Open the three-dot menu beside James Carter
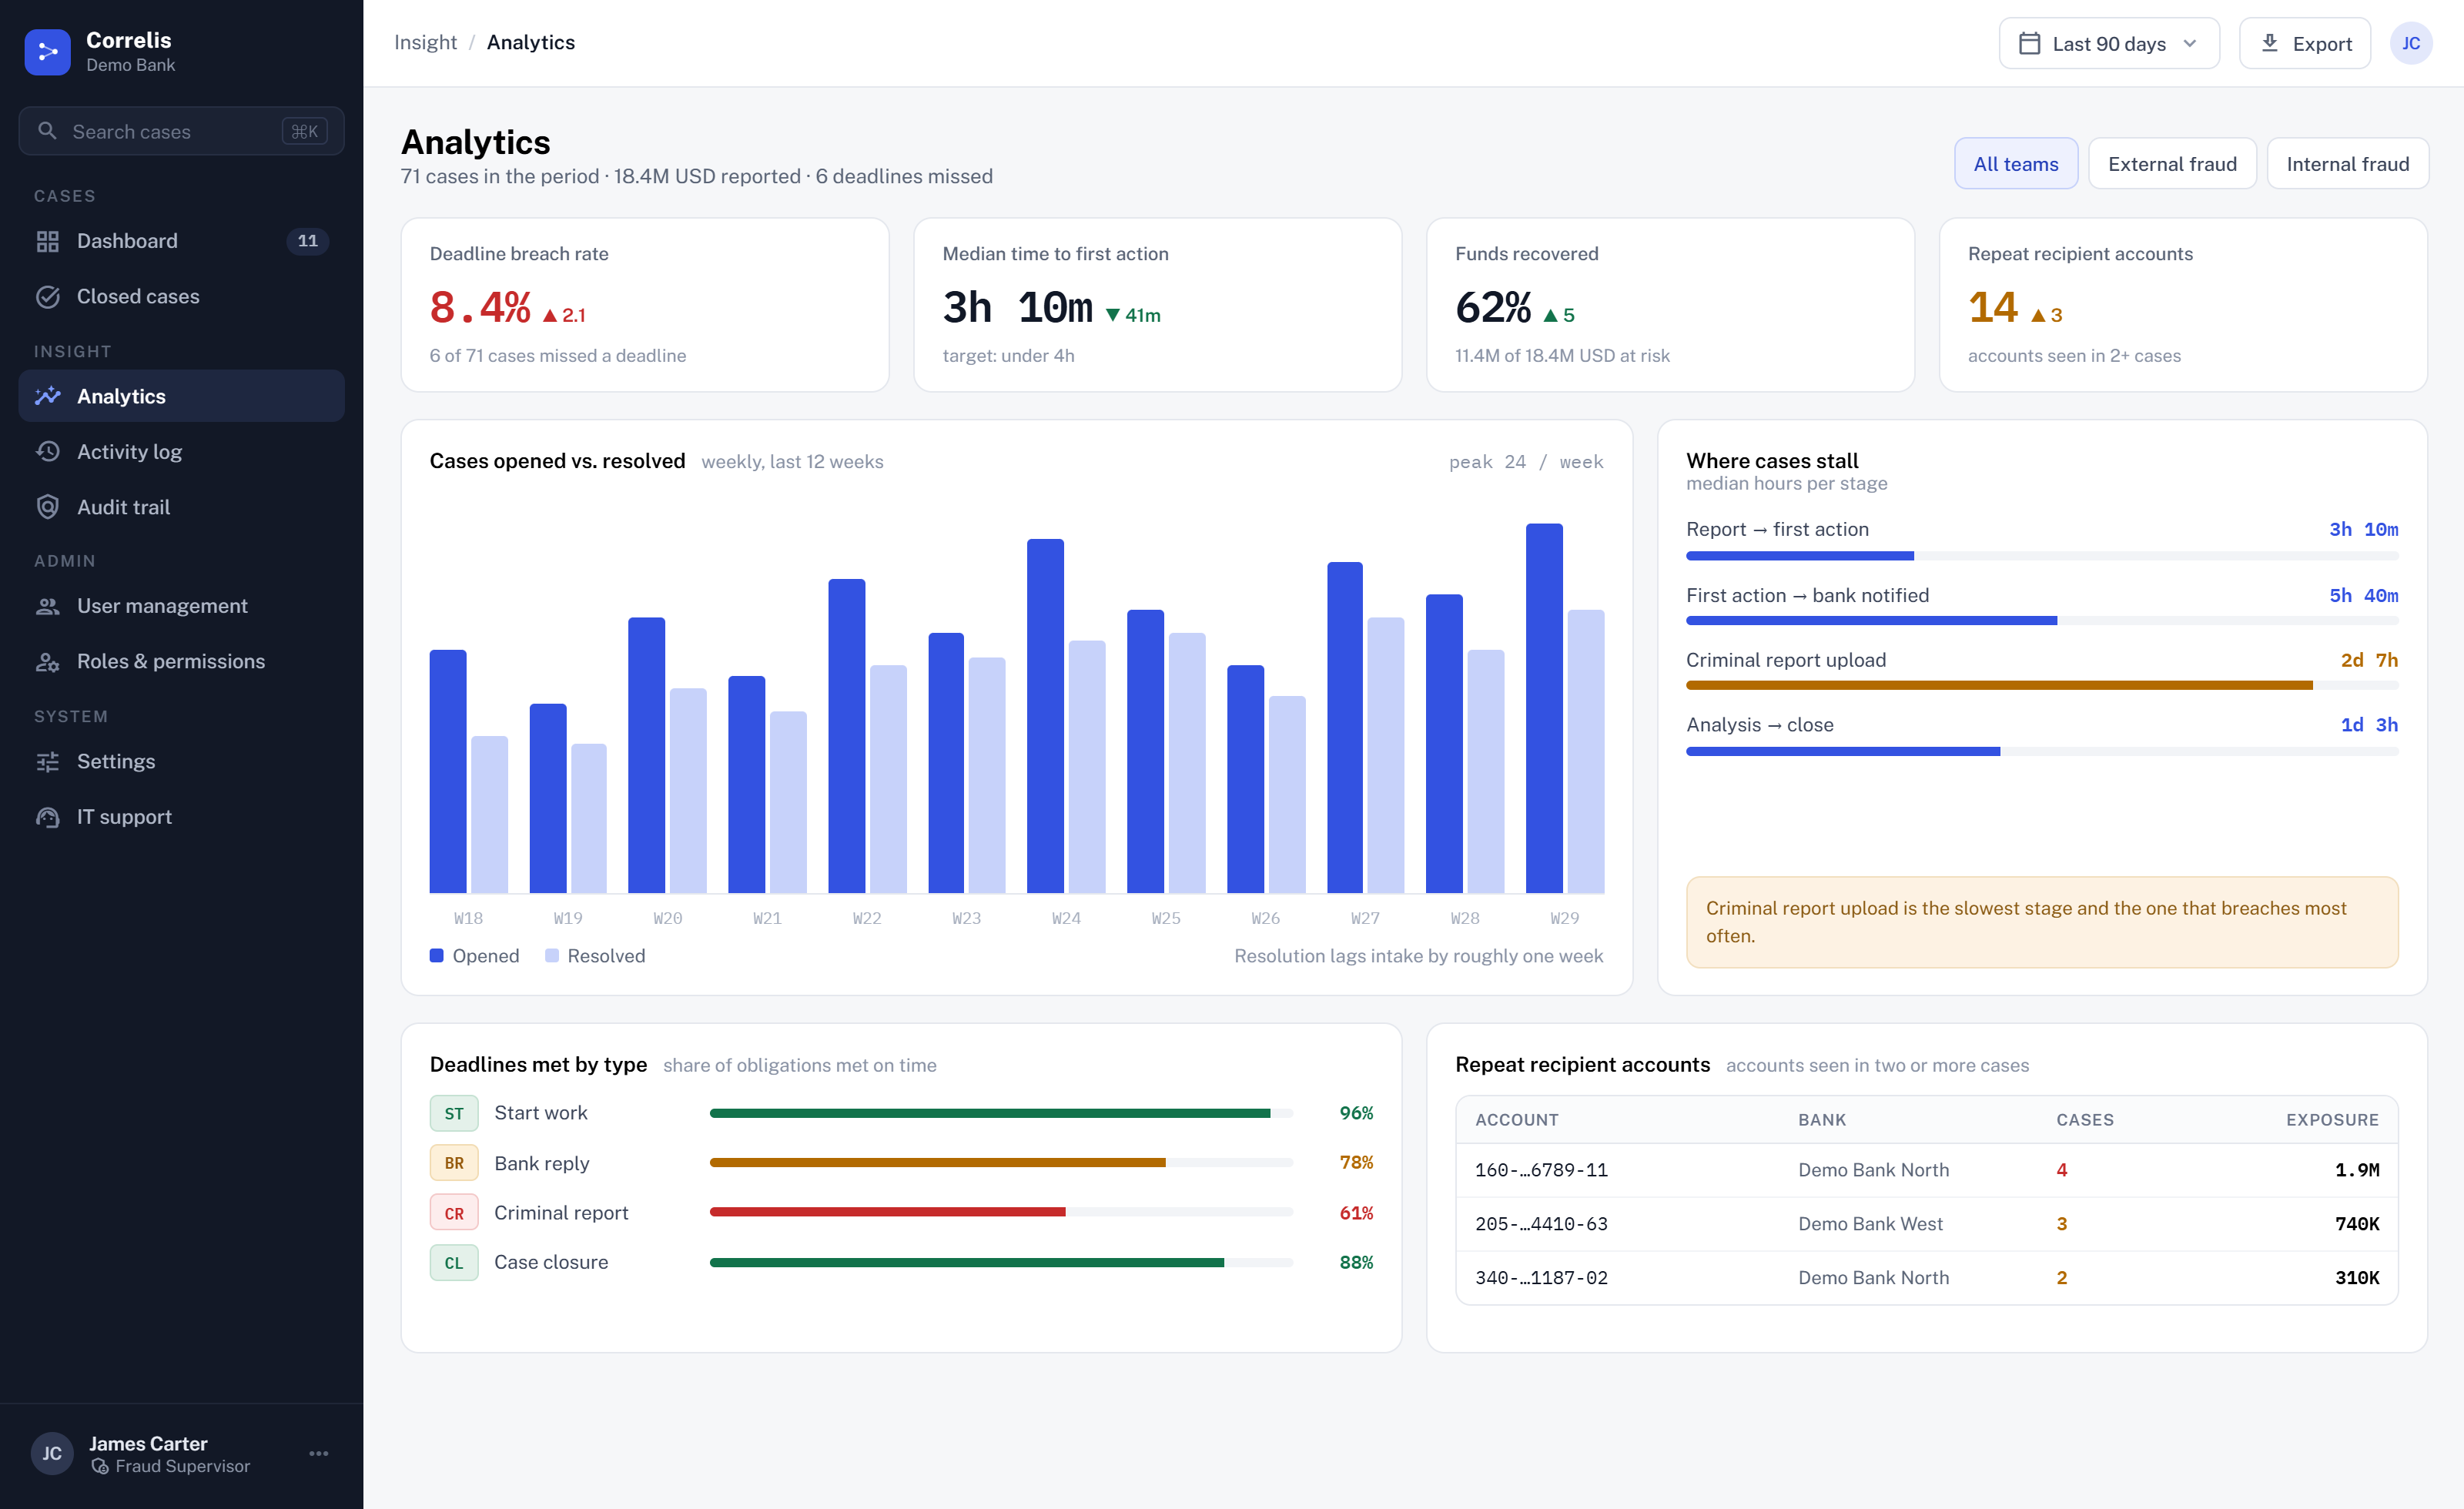 pyautogui.click(x=319, y=1453)
